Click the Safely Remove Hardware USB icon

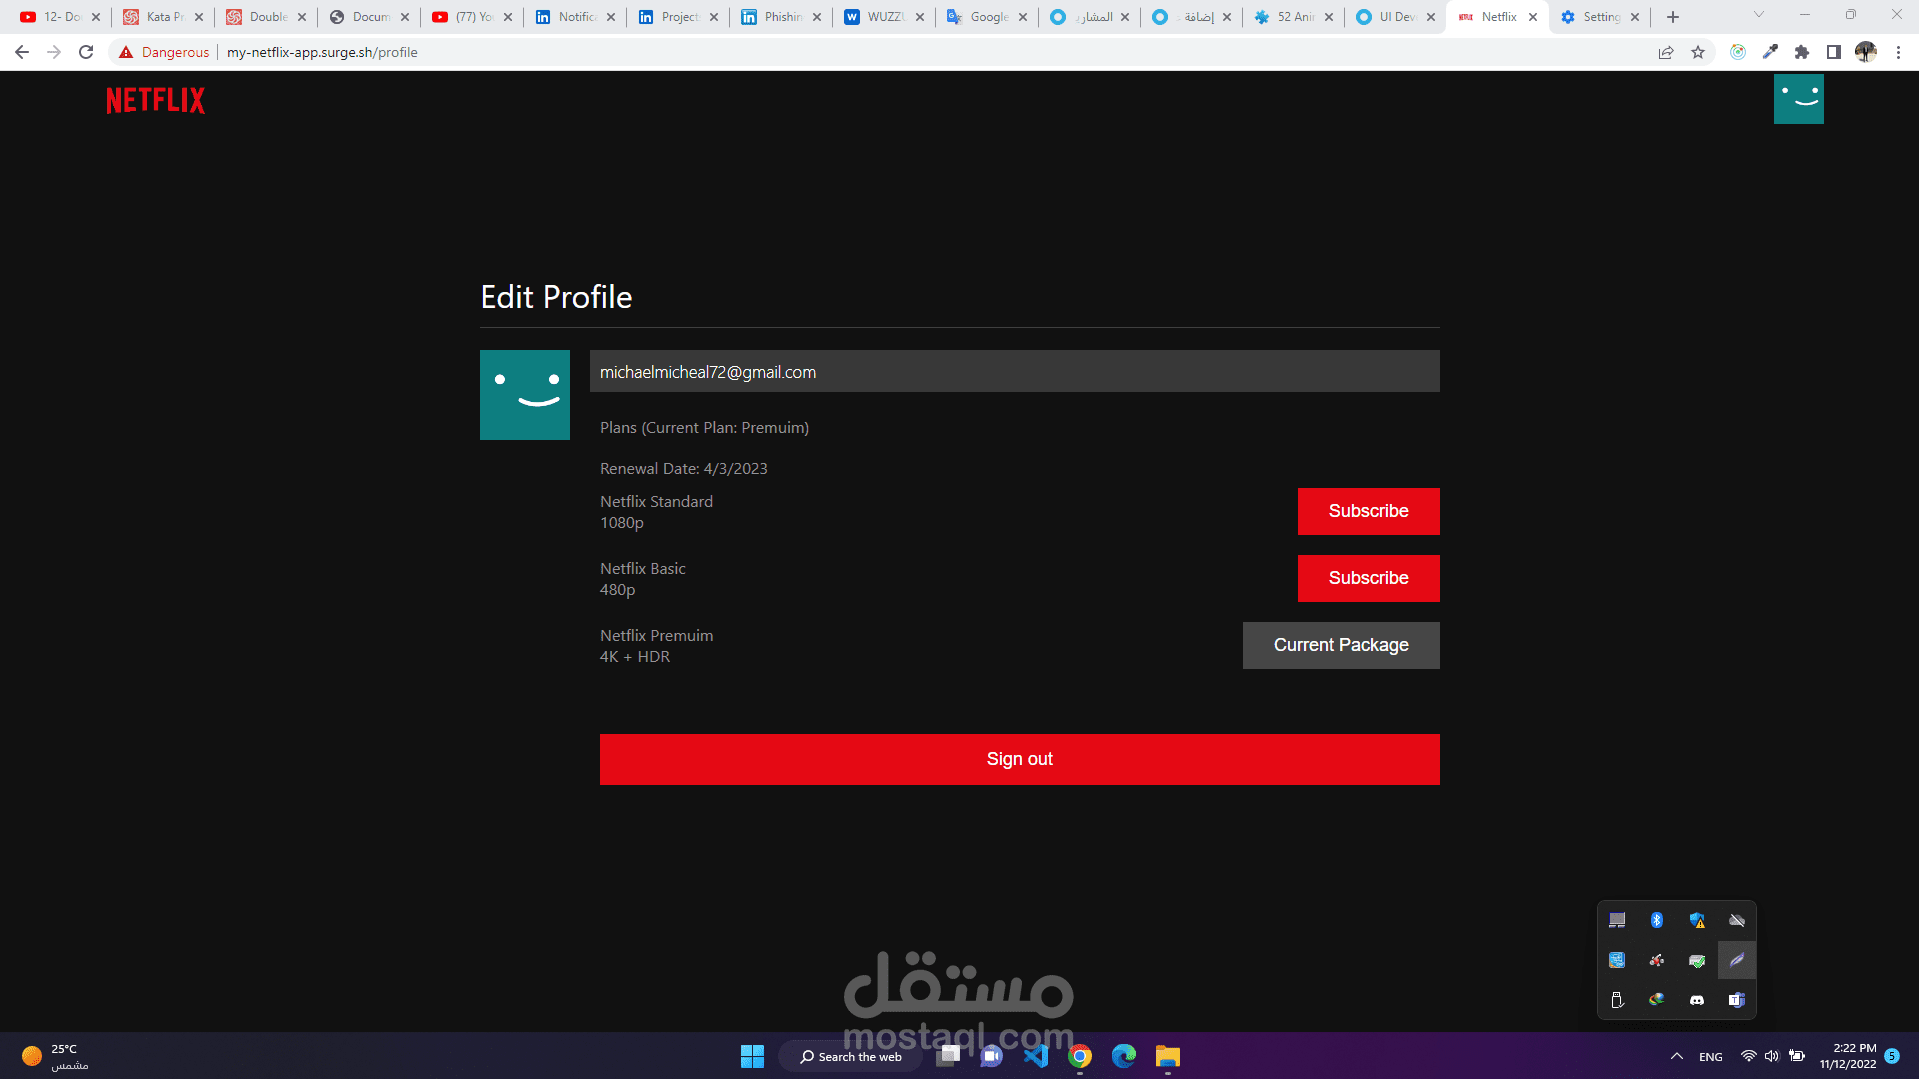[1617, 1000]
